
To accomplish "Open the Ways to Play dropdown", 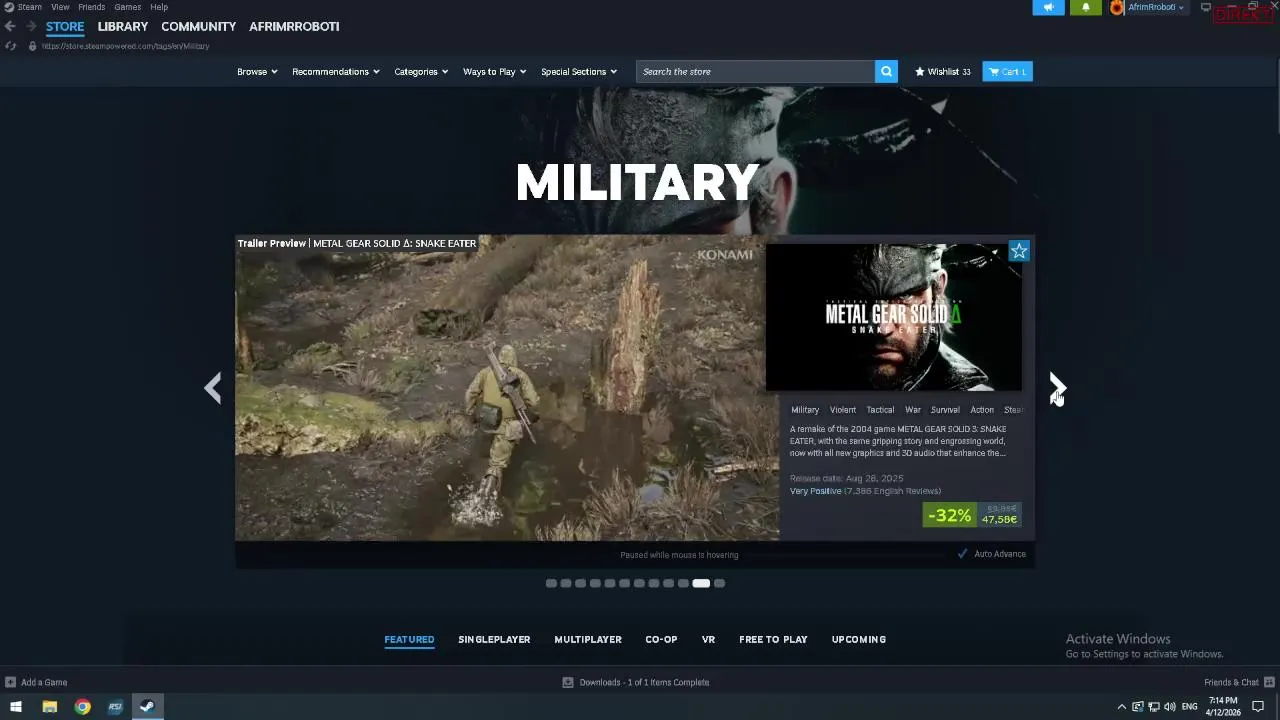I will tap(494, 71).
